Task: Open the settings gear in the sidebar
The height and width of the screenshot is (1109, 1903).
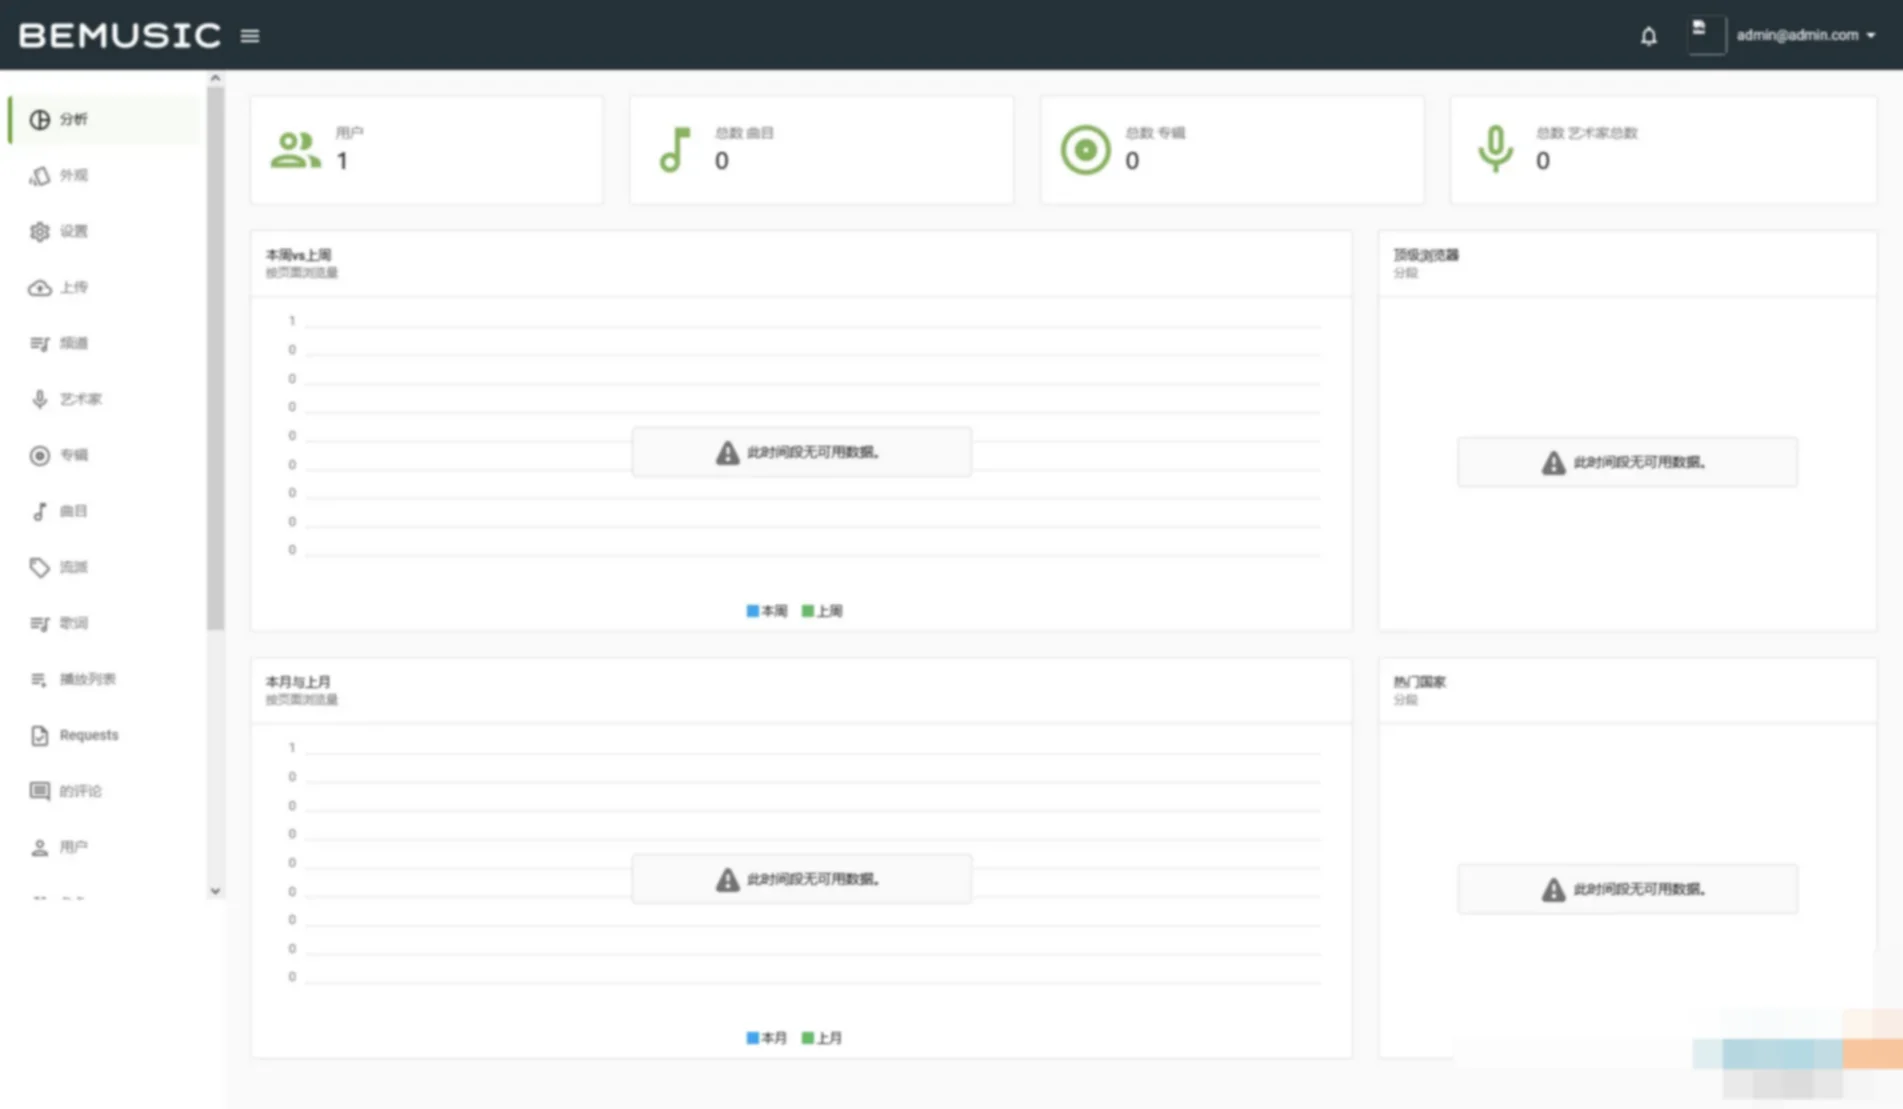Action: coord(39,232)
